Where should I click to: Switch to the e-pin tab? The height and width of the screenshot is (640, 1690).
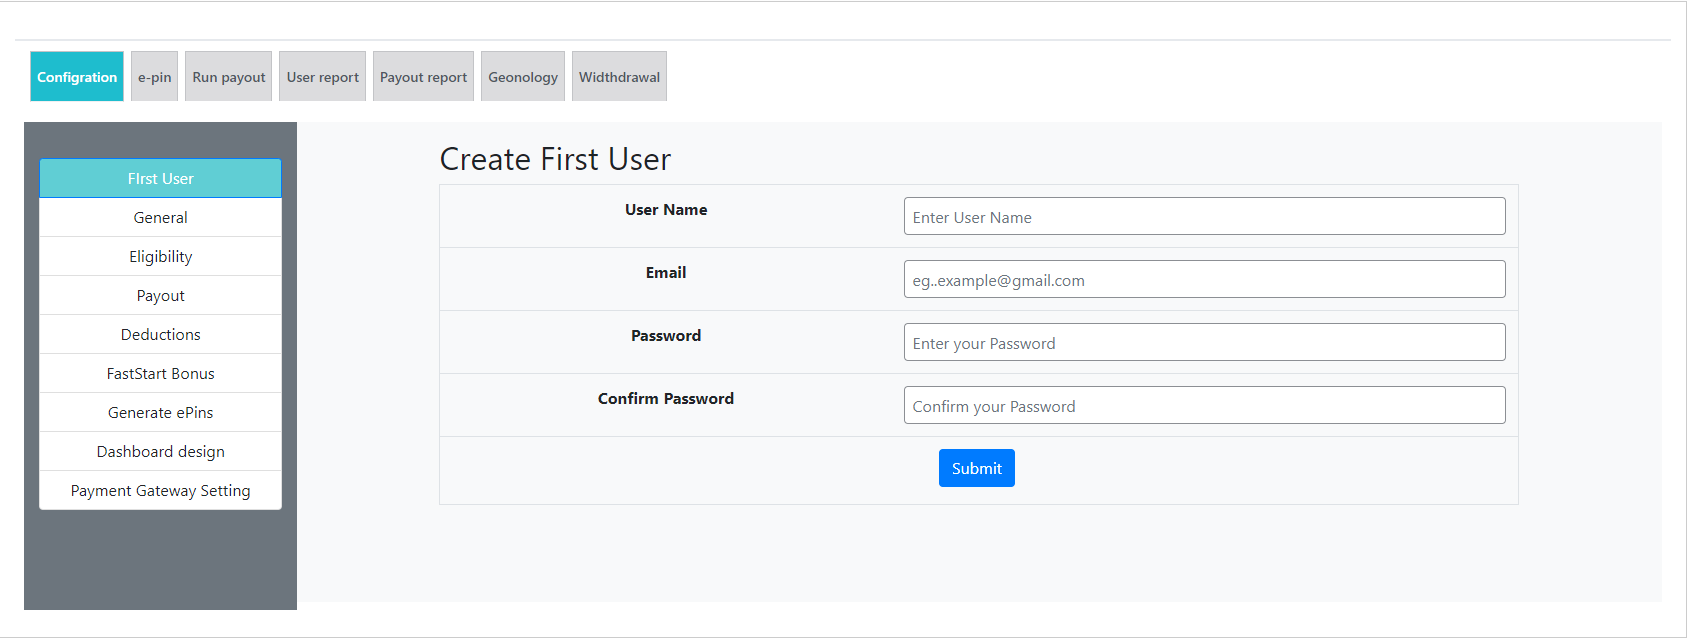click(x=154, y=77)
